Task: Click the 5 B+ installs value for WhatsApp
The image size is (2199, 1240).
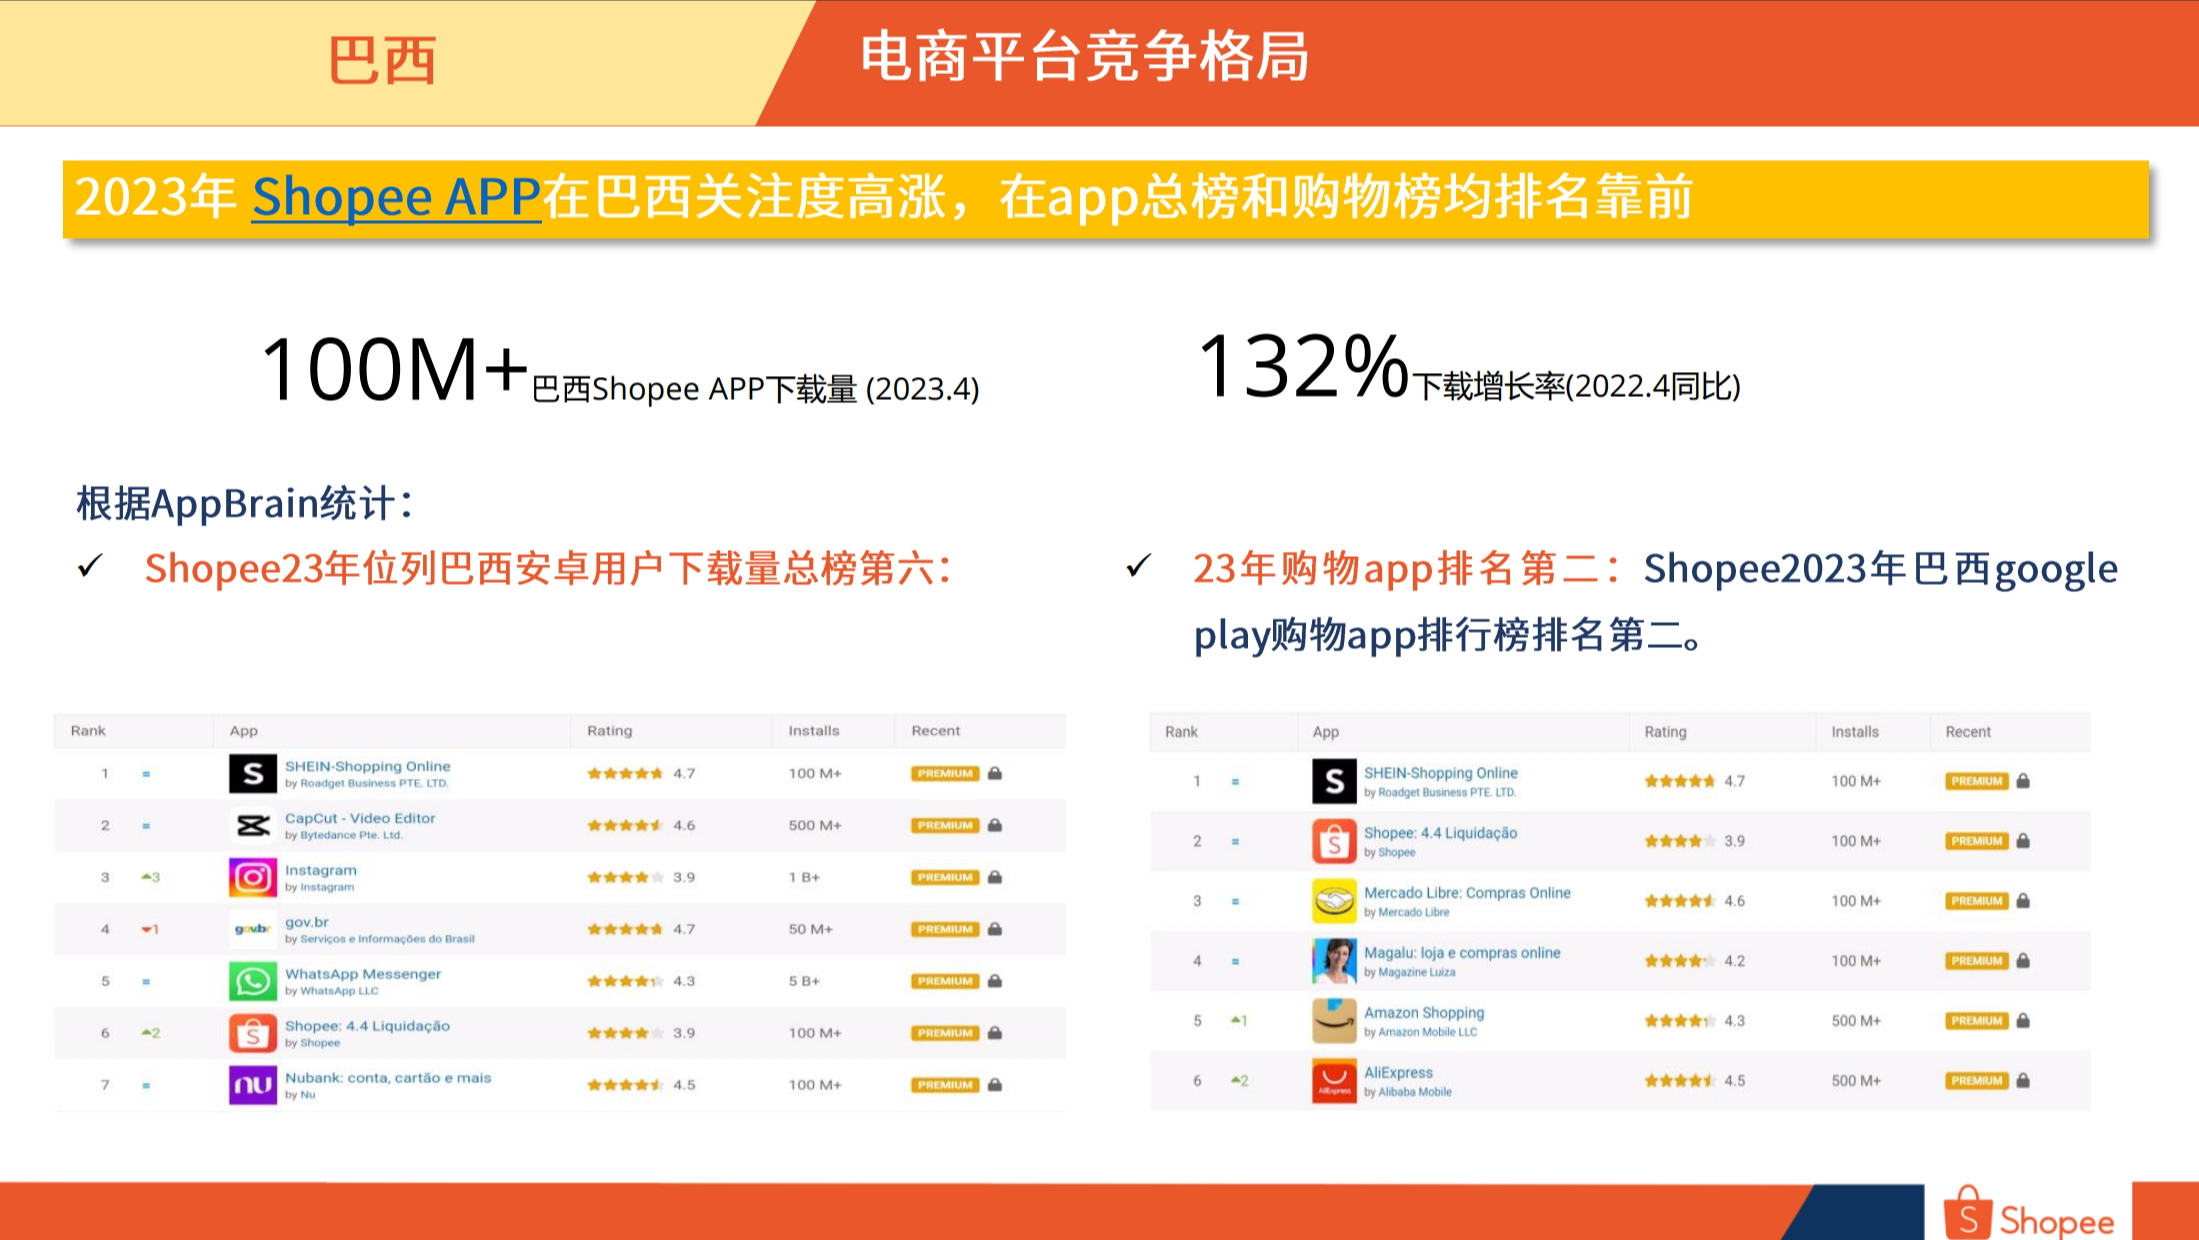Action: (804, 982)
